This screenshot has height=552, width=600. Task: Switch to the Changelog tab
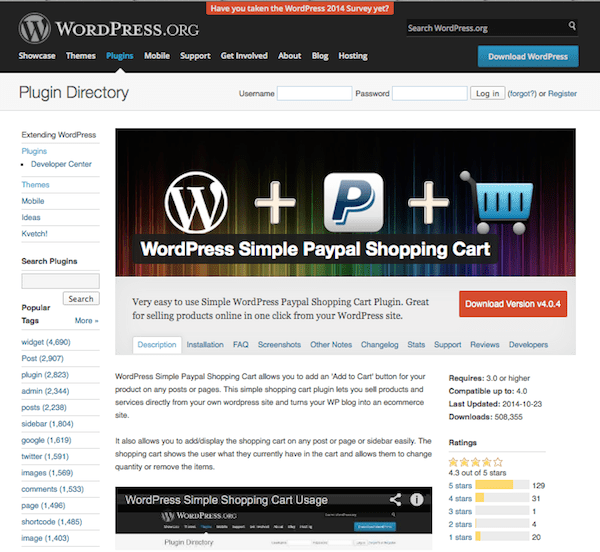point(379,345)
